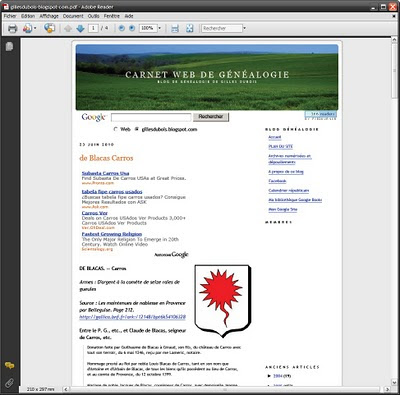Open Comments panel icon in left sidebar
The height and width of the screenshot is (395, 400).
click(x=10, y=366)
